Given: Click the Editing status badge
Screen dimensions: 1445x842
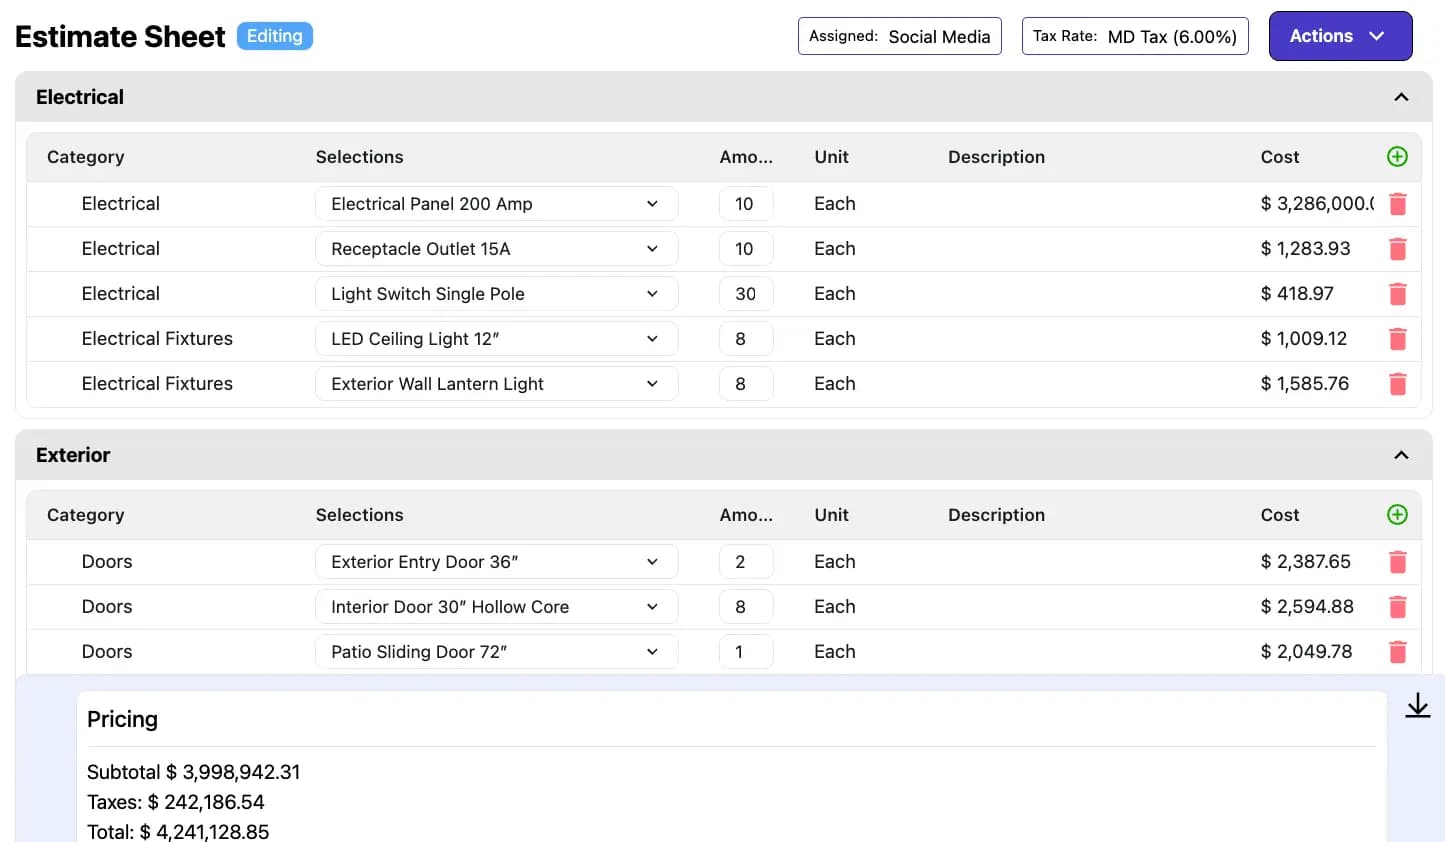Looking at the screenshot, I should coord(274,35).
